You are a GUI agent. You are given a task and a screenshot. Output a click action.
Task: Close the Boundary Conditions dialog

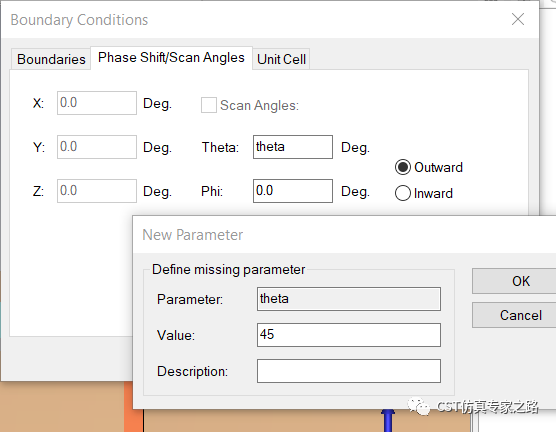[518, 19]
